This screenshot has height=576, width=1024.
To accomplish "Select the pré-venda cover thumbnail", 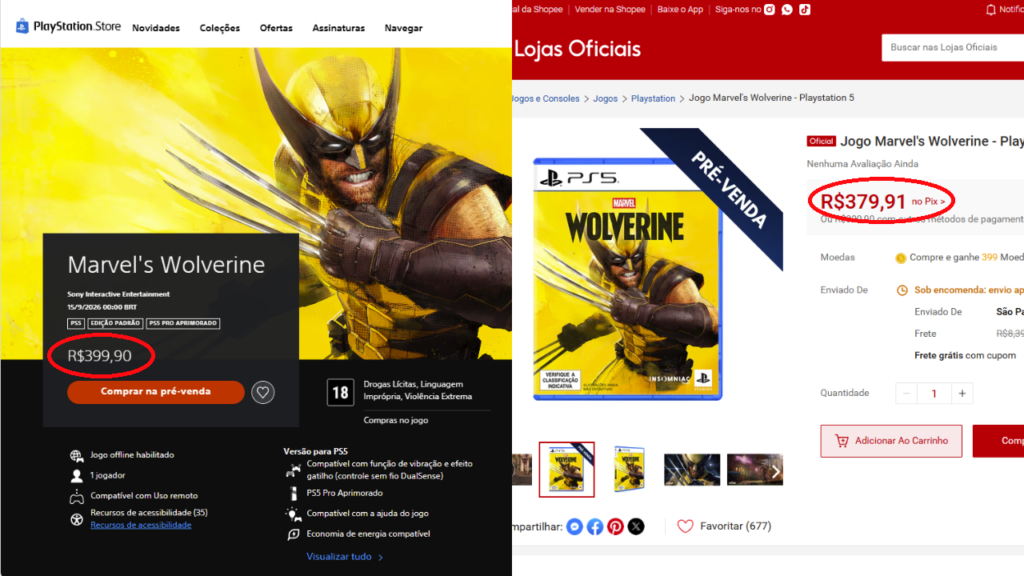I will coord(567,470).
